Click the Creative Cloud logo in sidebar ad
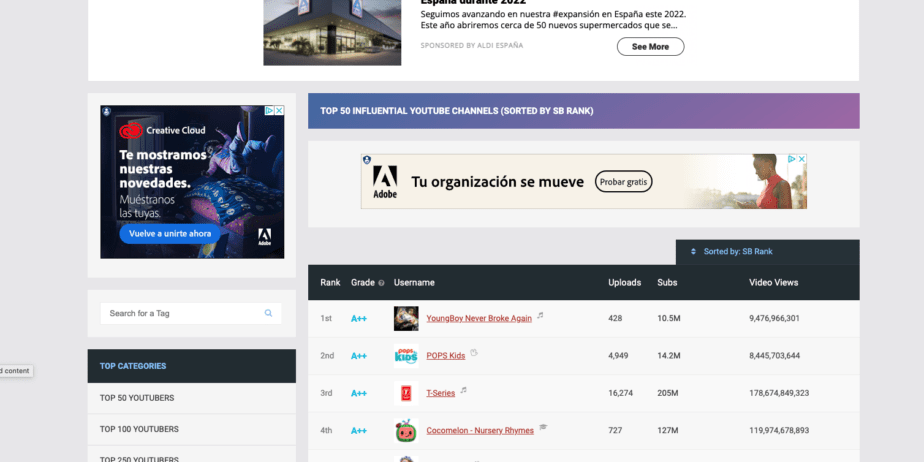 (131, 130)
